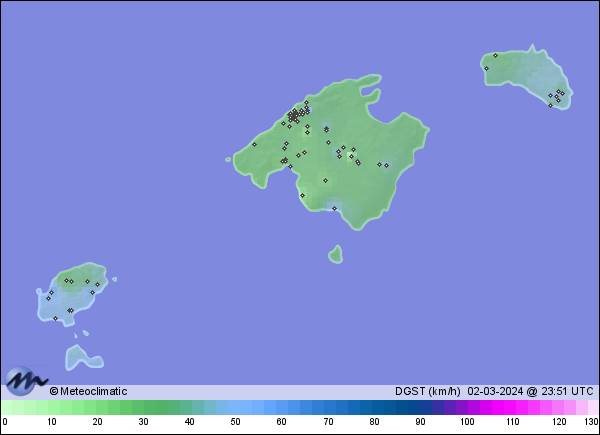
Task: Click the scale label 80
Action: click(x=375, y=422)
